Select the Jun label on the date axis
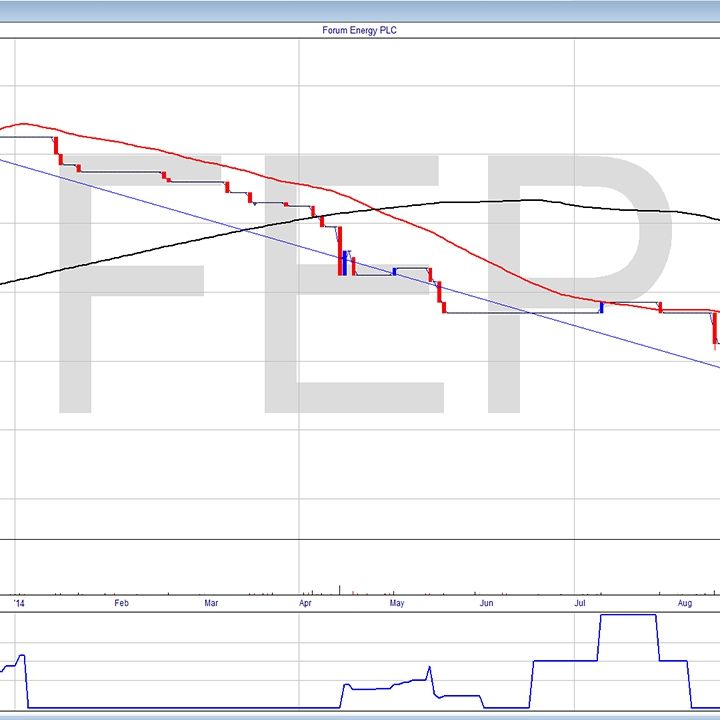Screen dimensions: 720x720 click(486, 604)
